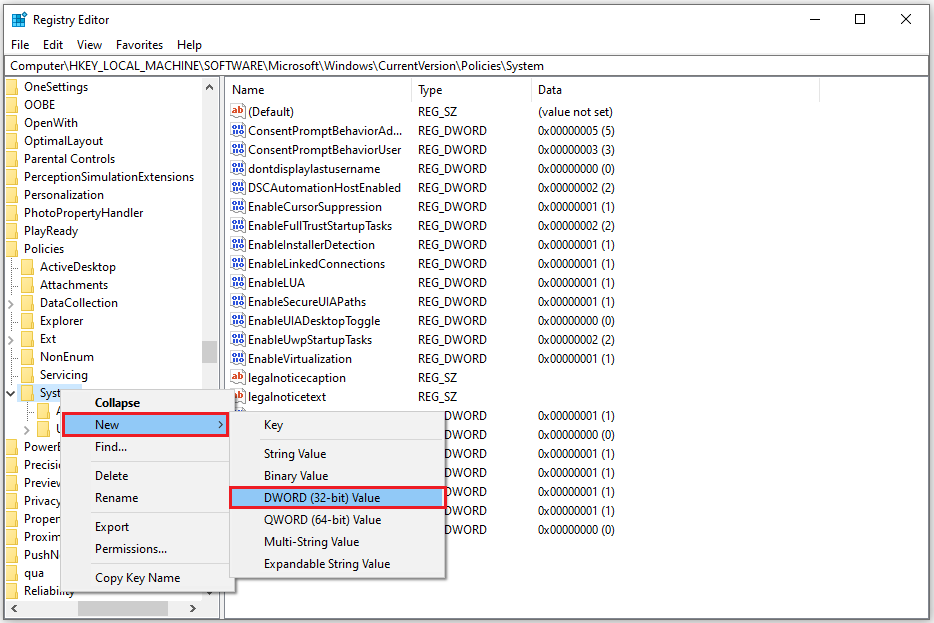
Task: Open the File menu
Action: coord(20,45)
